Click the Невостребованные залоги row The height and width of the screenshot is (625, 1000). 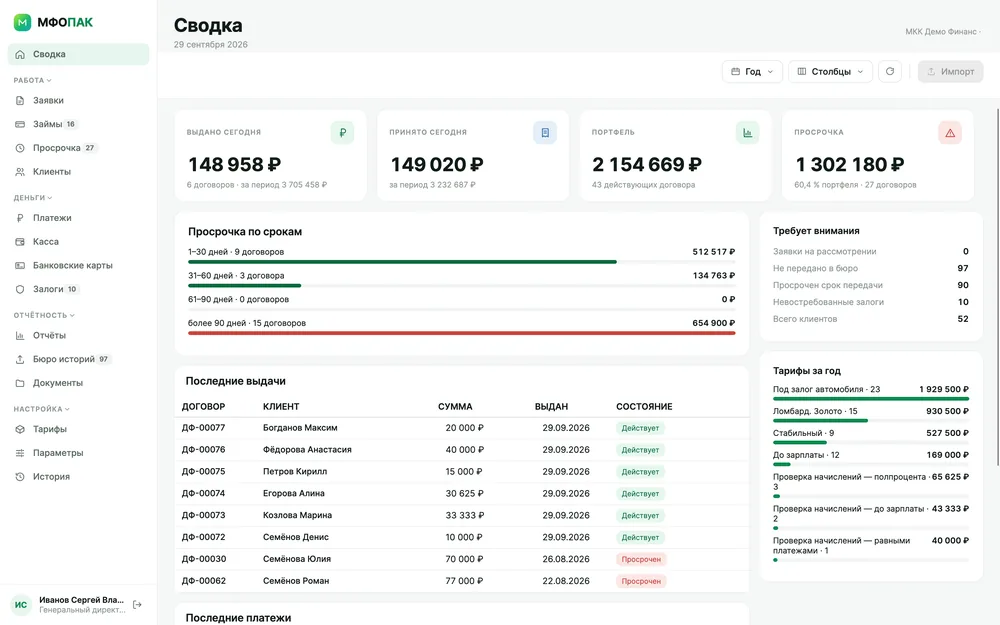(x=871, y=302)
